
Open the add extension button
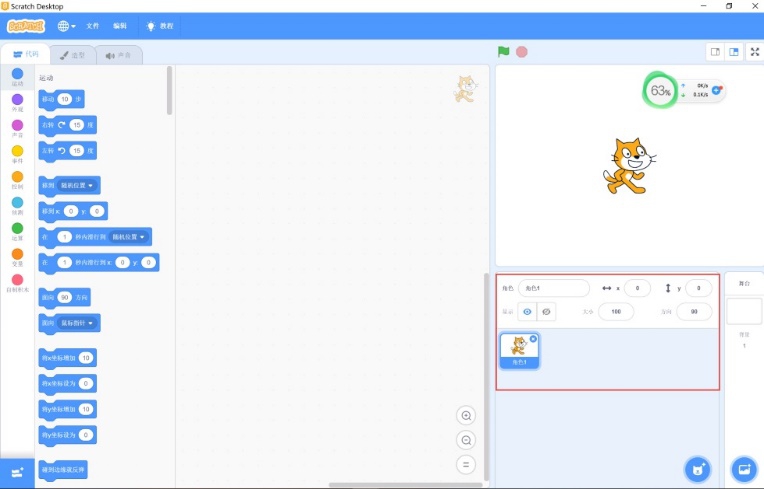[17, 473]
